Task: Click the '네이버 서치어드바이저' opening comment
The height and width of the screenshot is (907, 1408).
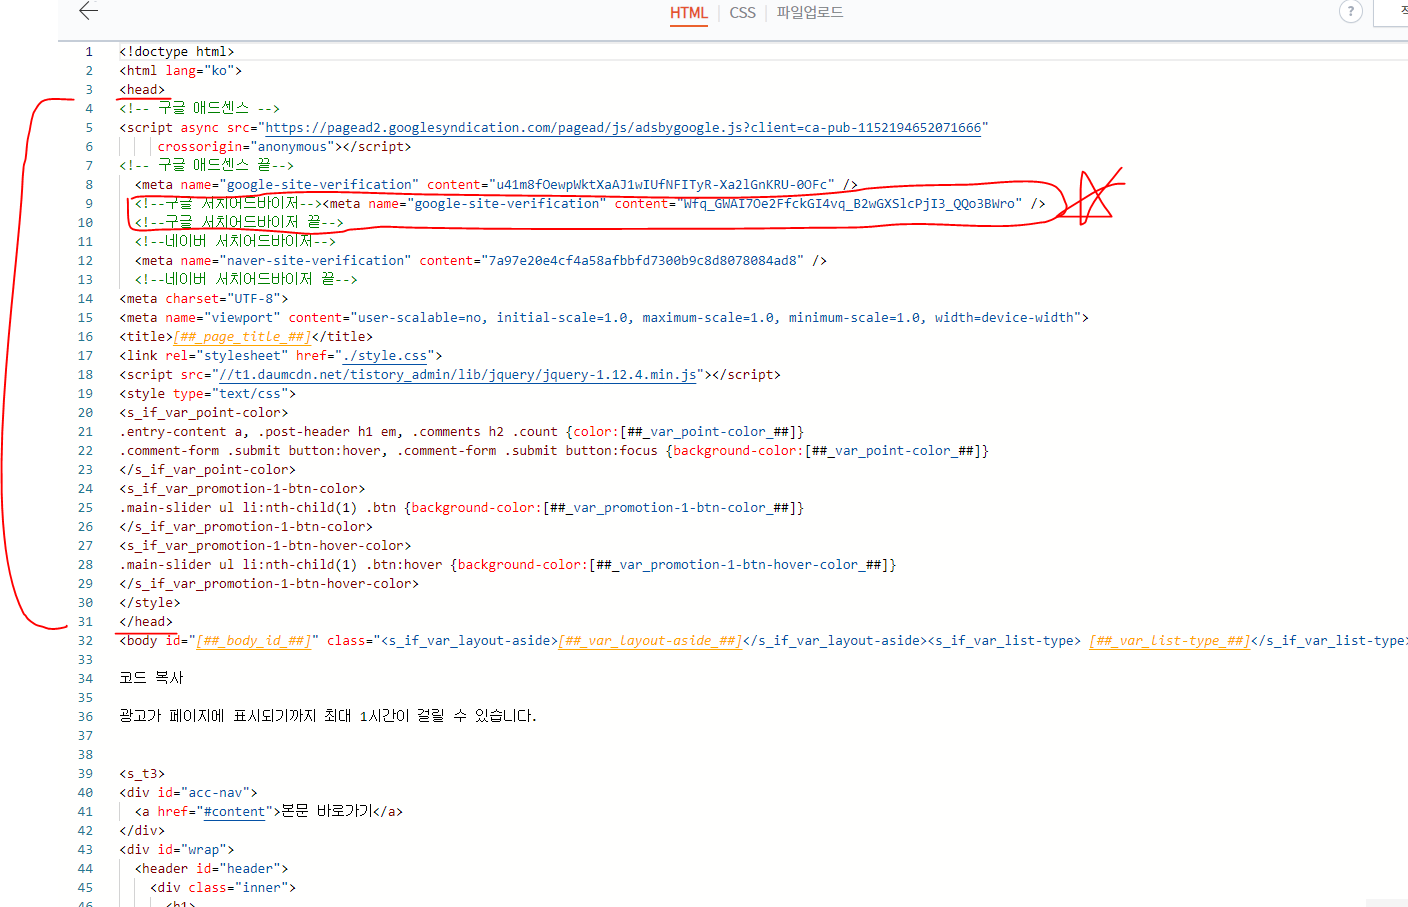Action: 236,242
